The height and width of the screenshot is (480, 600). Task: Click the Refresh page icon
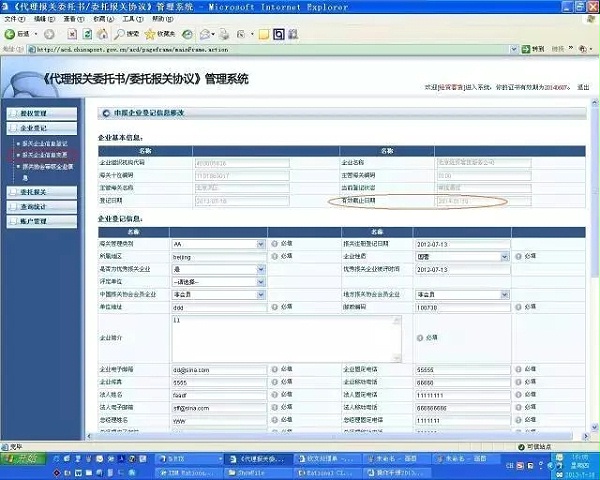pos(87,34)
